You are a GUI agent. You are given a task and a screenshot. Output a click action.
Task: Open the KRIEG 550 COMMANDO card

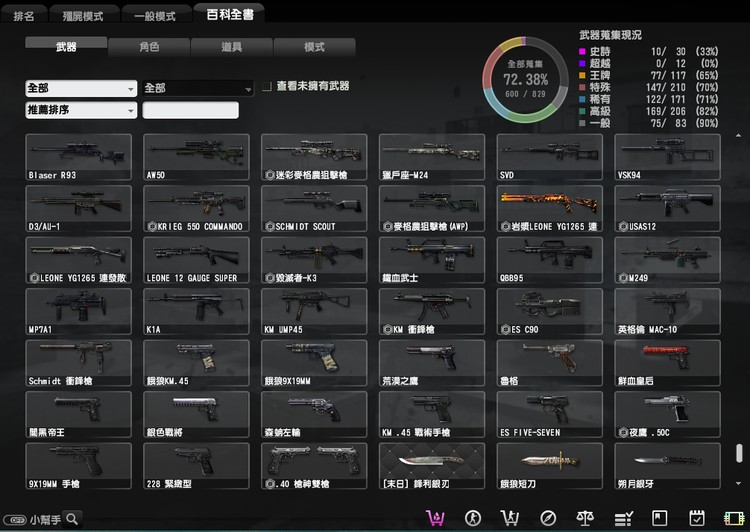(x=196, y=209)
